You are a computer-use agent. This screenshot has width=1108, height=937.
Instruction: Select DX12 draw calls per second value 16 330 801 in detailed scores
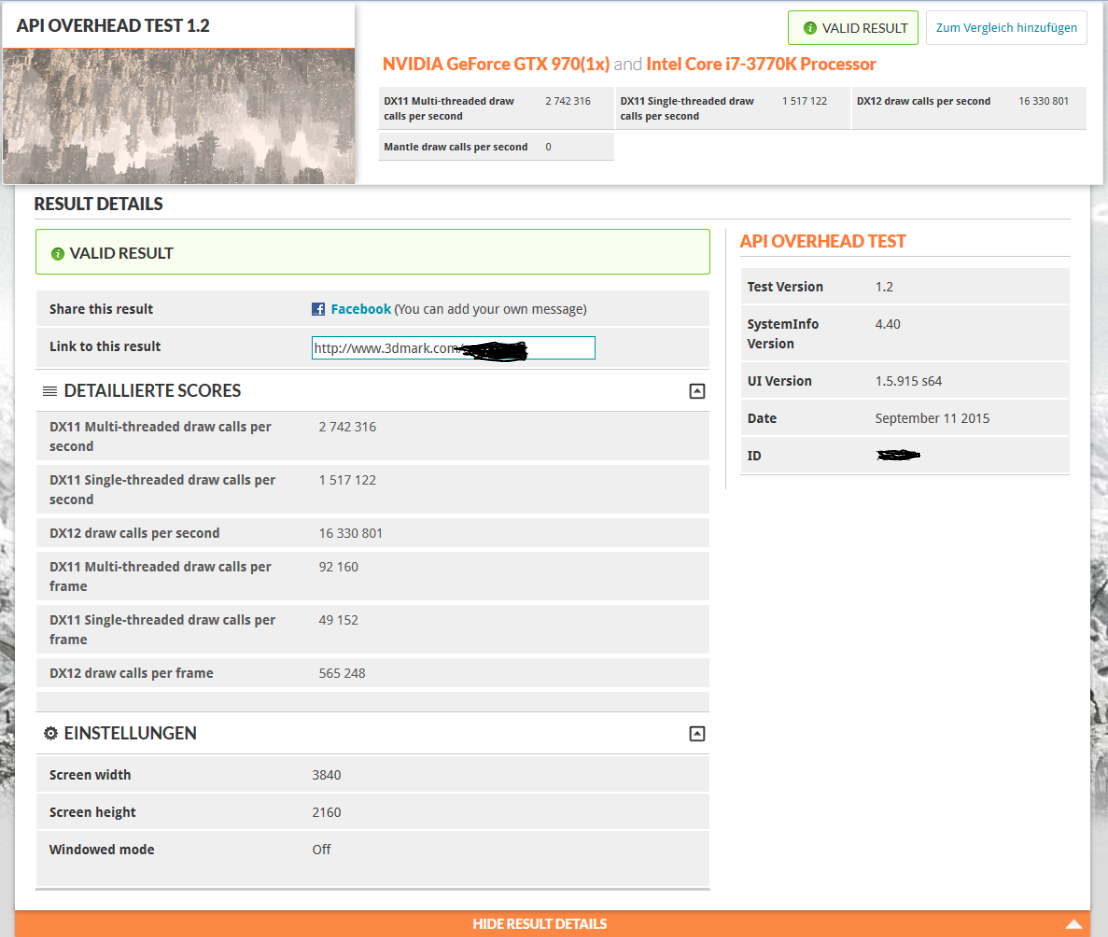[350, 533]
